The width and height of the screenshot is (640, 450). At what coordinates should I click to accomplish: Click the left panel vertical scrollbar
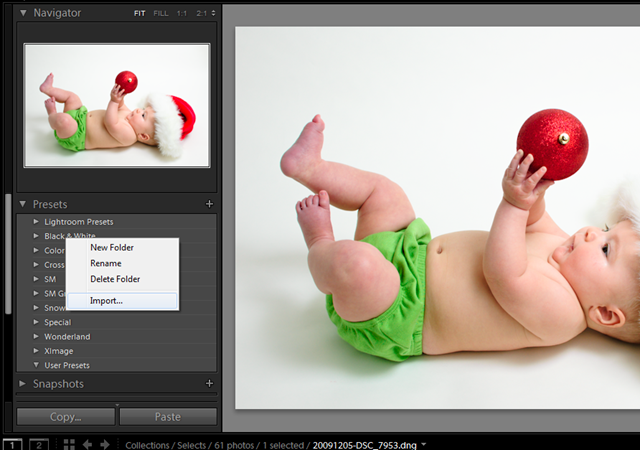click(x=8, y=254)
